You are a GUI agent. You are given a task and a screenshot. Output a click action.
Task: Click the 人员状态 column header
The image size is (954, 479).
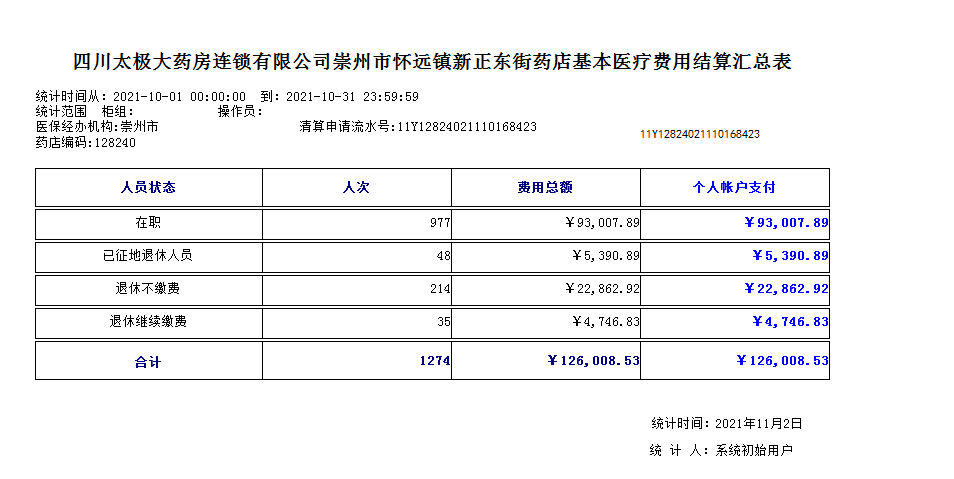click(148, 187)
